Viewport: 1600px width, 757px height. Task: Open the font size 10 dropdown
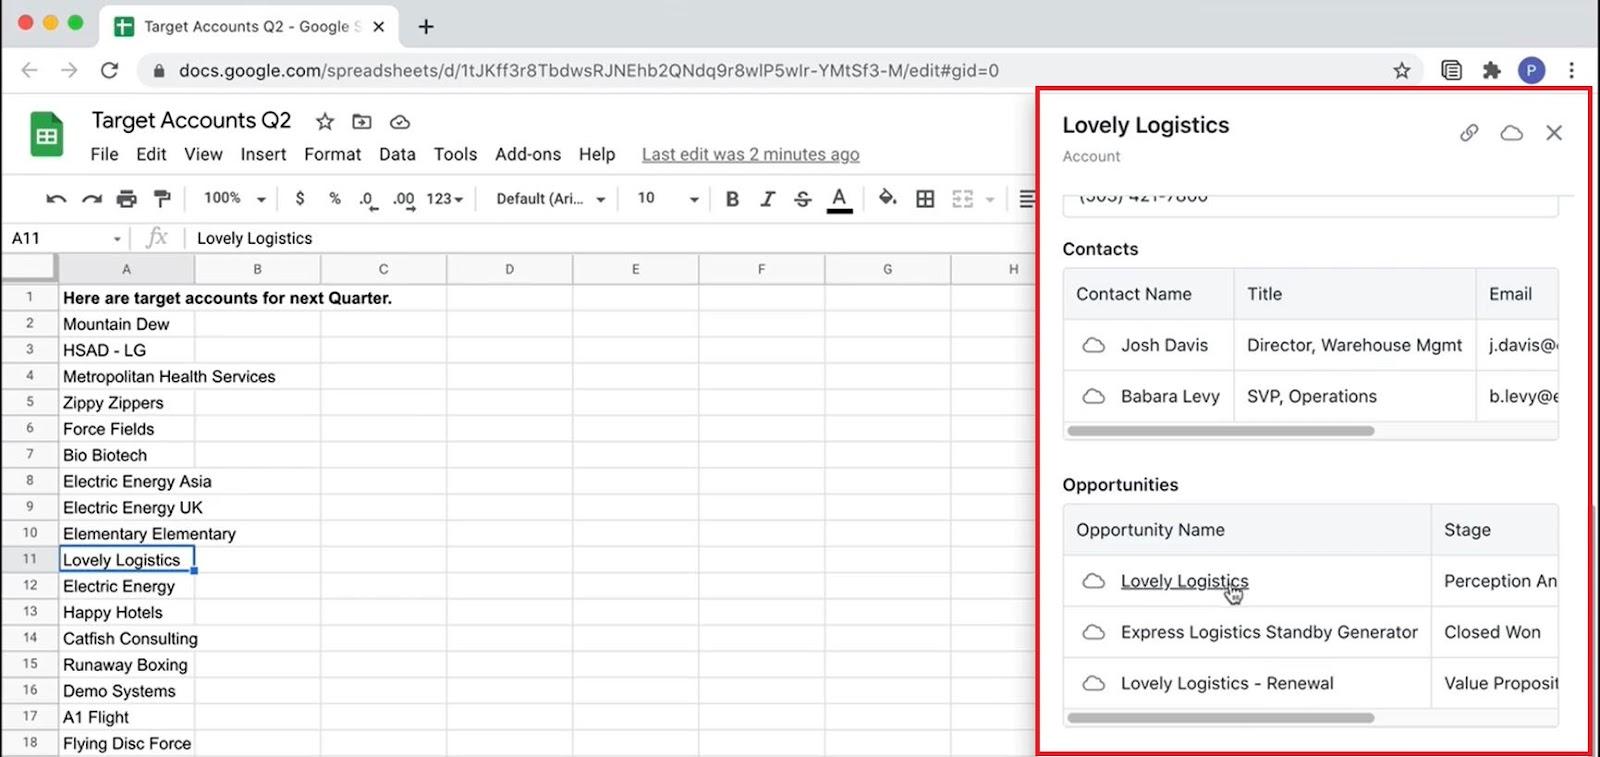pyautogui.click(x=668, y=198)
